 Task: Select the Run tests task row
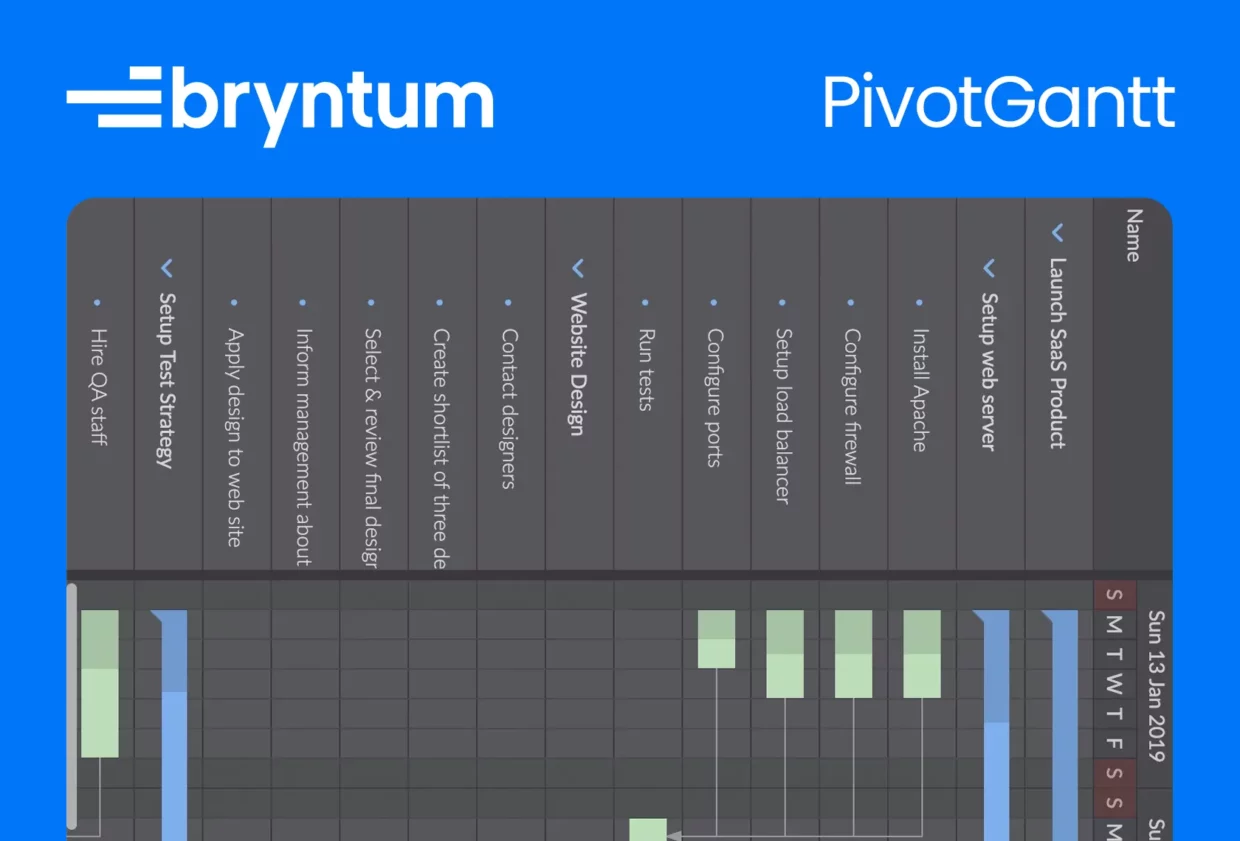(x=648, y=384)
